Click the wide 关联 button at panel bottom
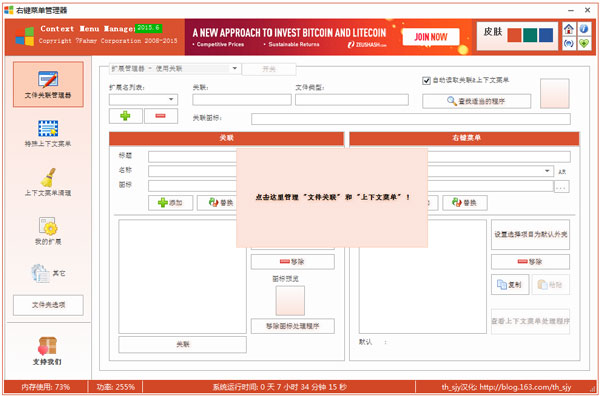 pyautogui.click(x=183, y=345)
